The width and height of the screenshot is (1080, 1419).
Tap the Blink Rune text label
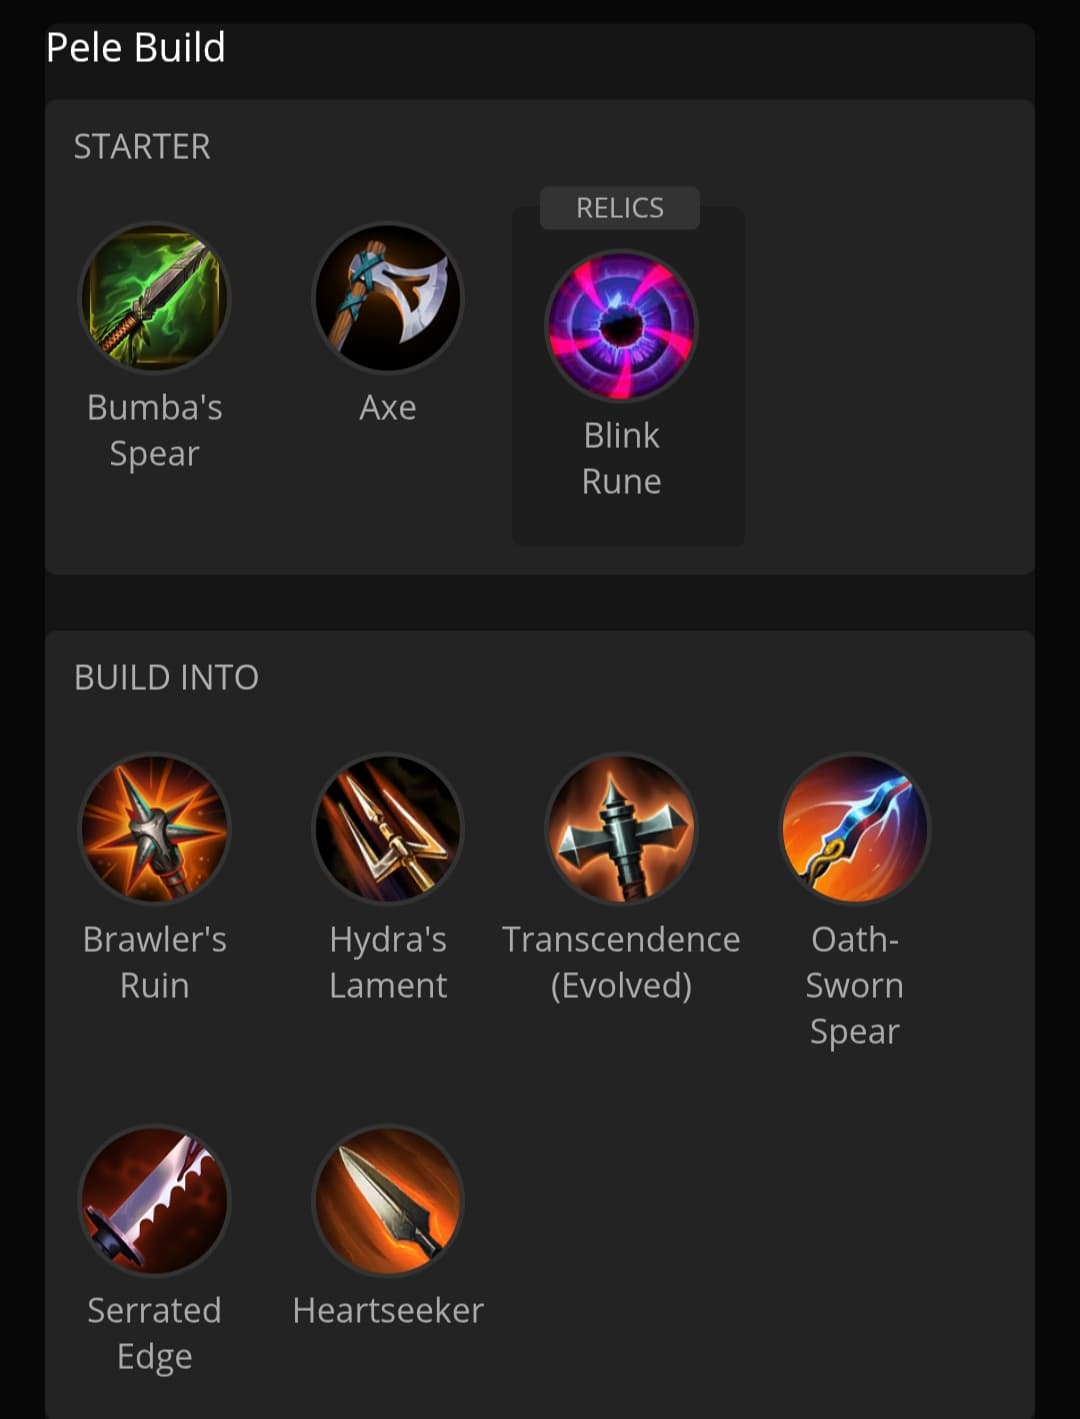tap(621, 458)
